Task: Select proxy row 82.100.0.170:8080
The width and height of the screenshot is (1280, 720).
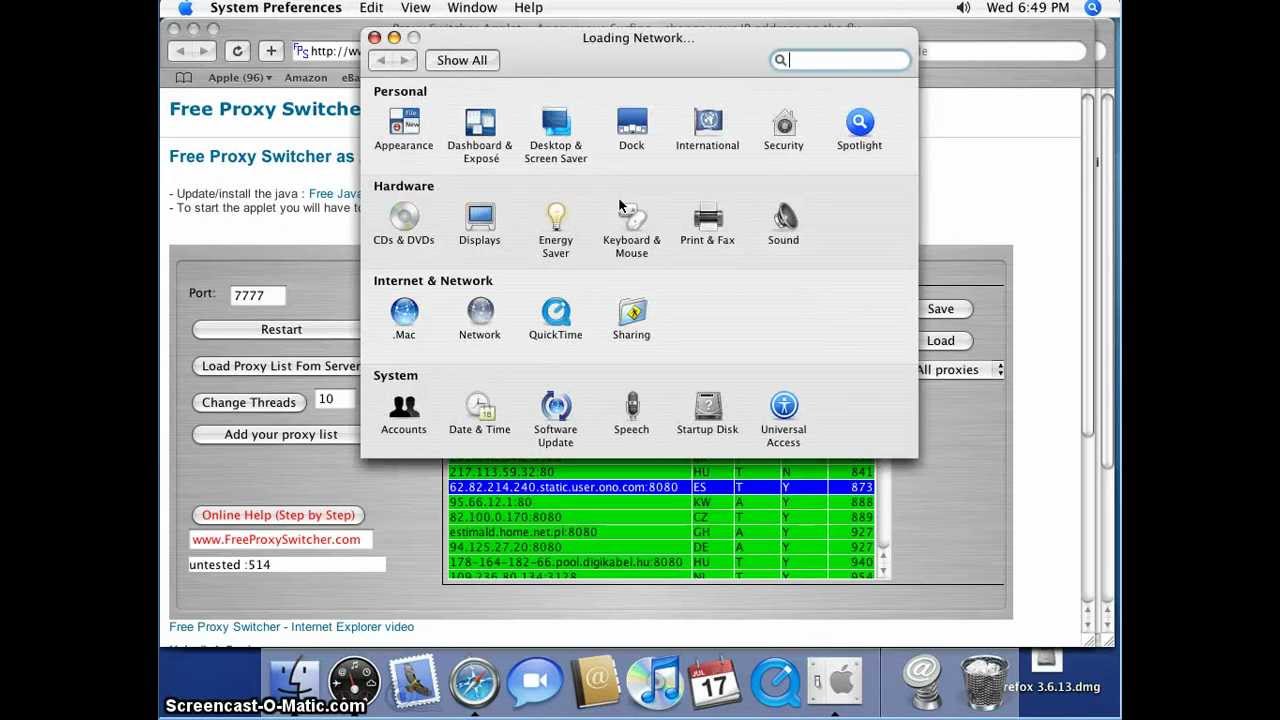Action: pos(661,517)
